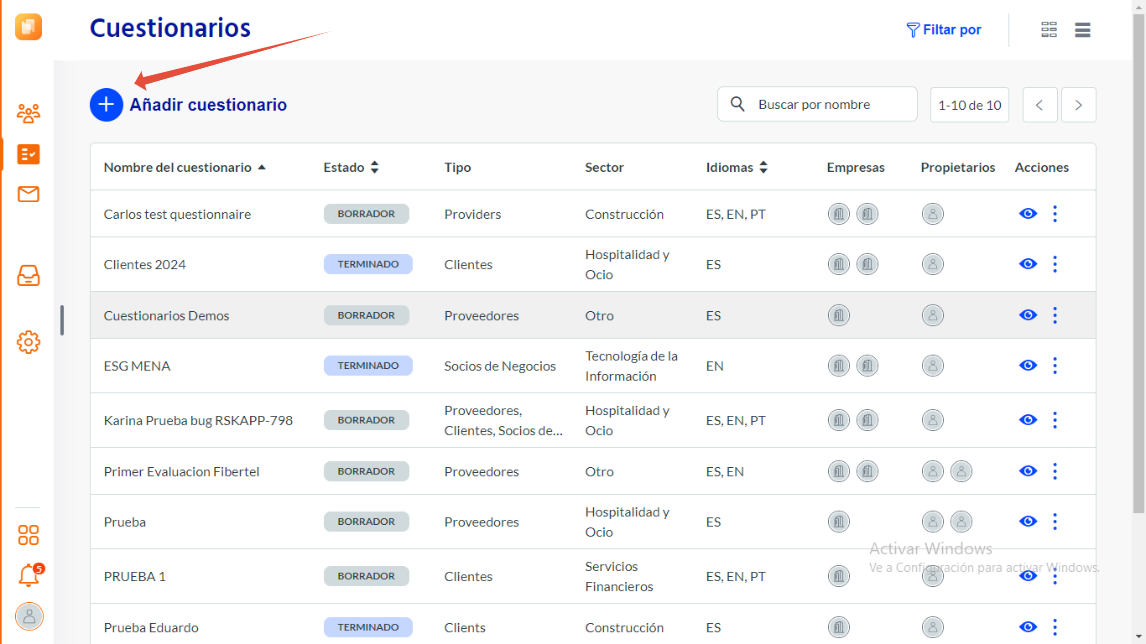Select 'Karina Prueba bug RSKAPP-798' name
1146x644 pixels.
click(x=198, y=420)
